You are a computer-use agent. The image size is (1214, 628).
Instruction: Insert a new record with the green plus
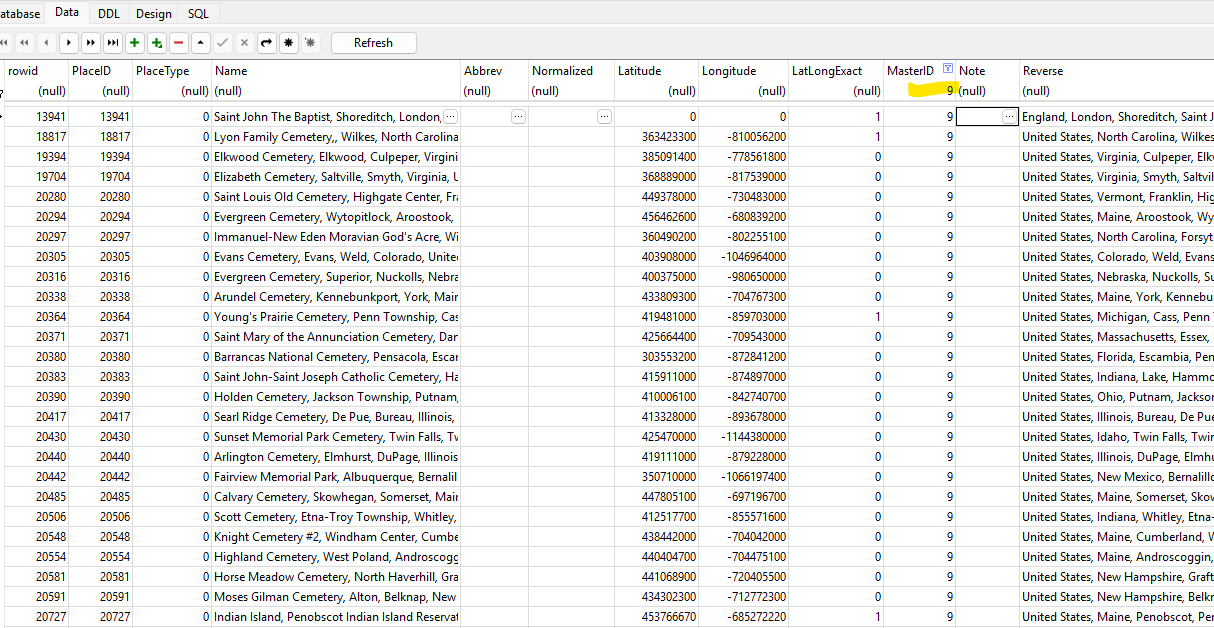tap(134, 43)
